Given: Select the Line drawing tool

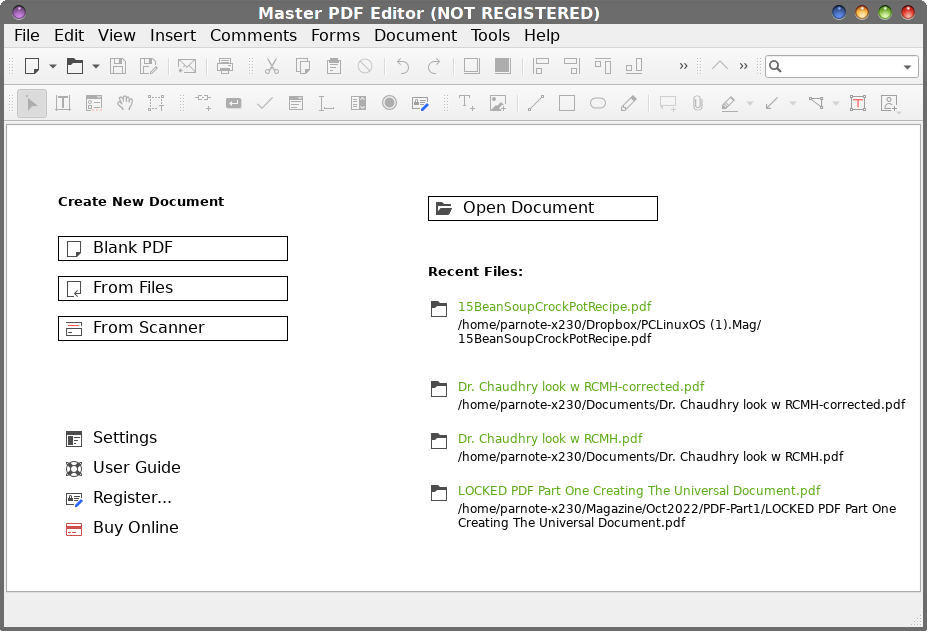Looking at the screenshot, I should coord(536,103).
